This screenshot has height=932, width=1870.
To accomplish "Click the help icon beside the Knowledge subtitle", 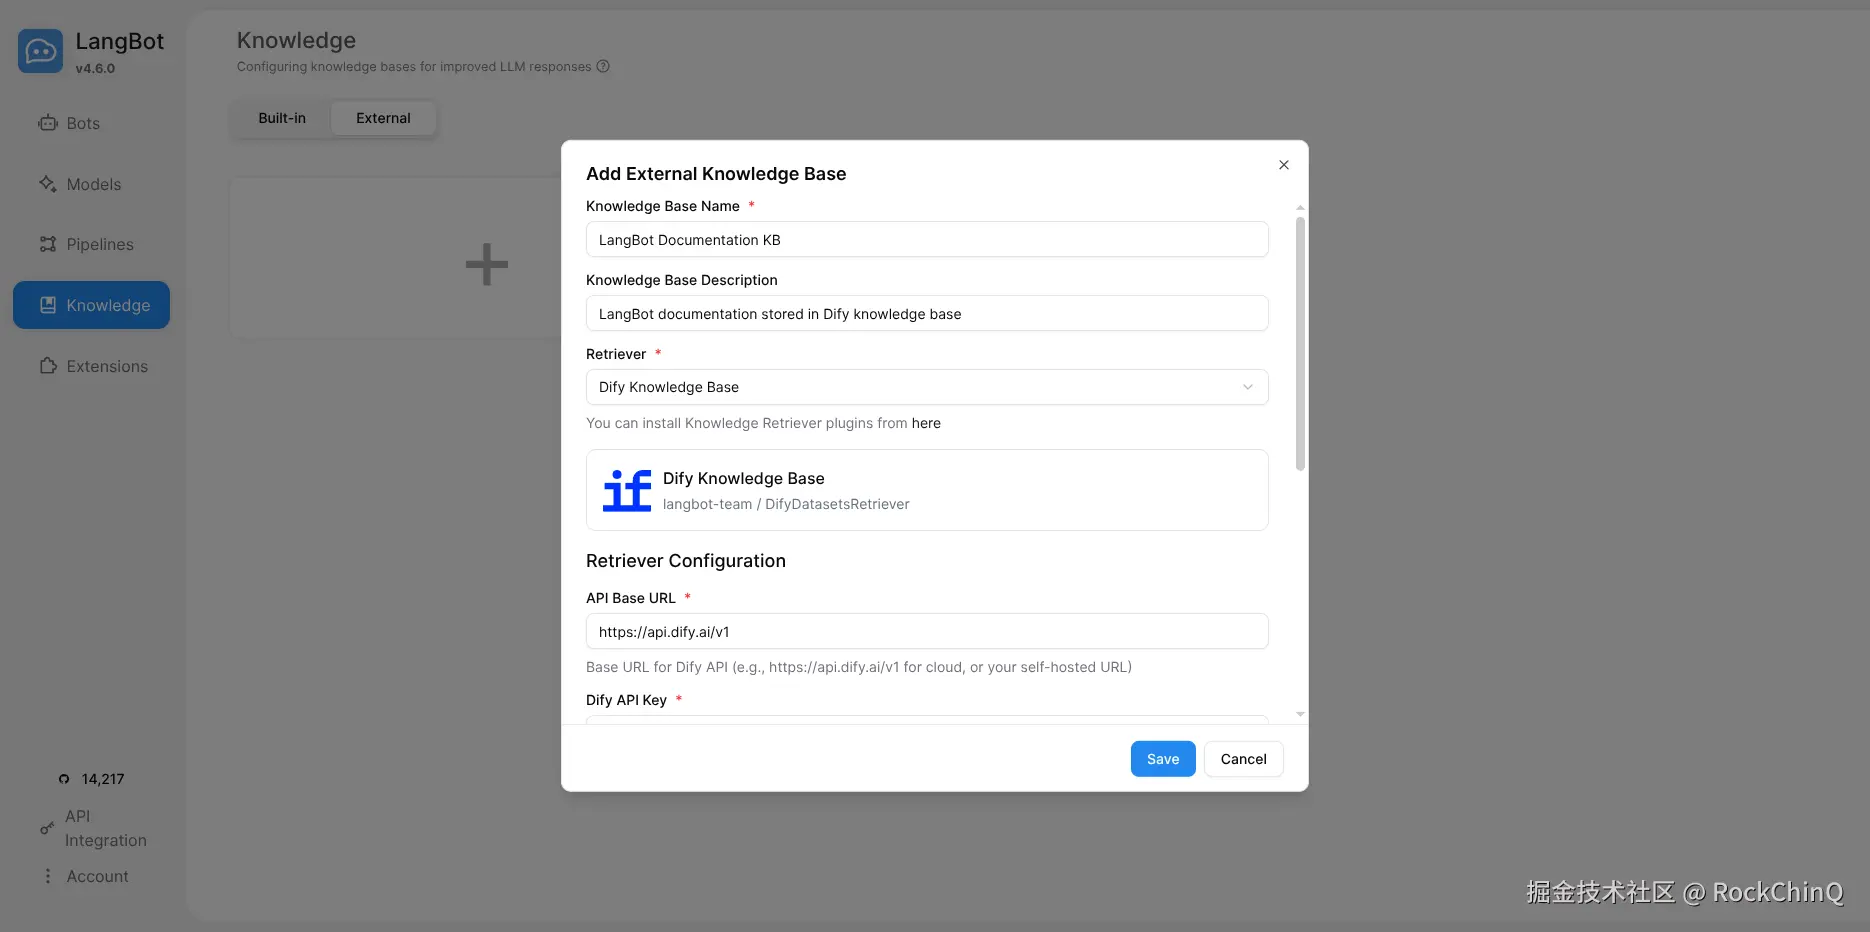I will point(603,67).
